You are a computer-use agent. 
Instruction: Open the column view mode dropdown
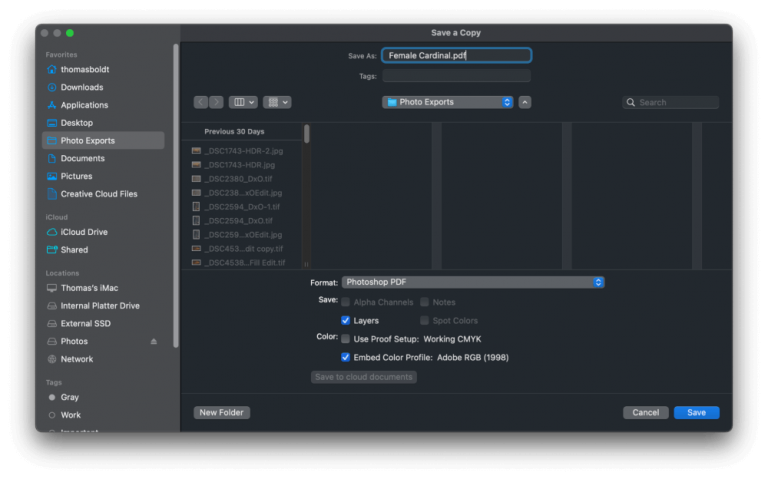coord(243,102)
